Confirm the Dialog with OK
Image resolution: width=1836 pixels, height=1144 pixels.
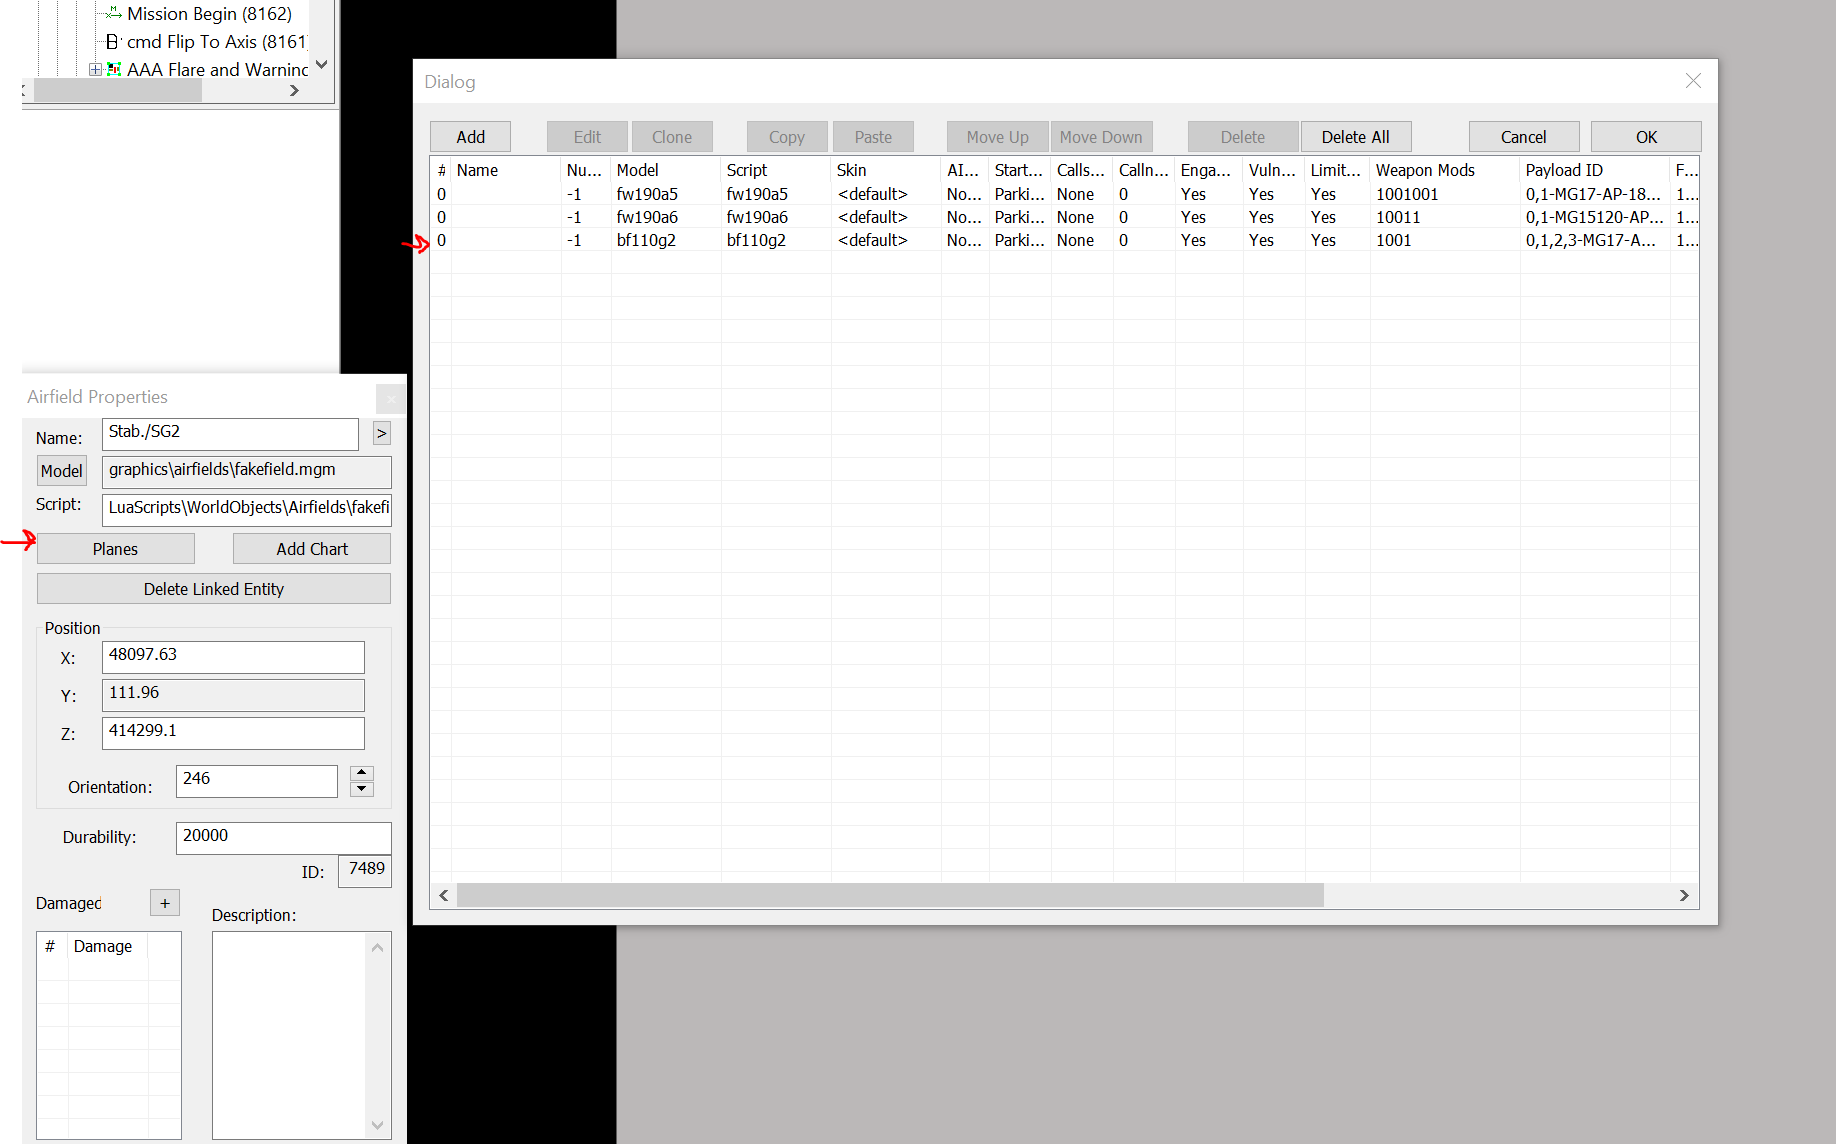[1646, 137]
